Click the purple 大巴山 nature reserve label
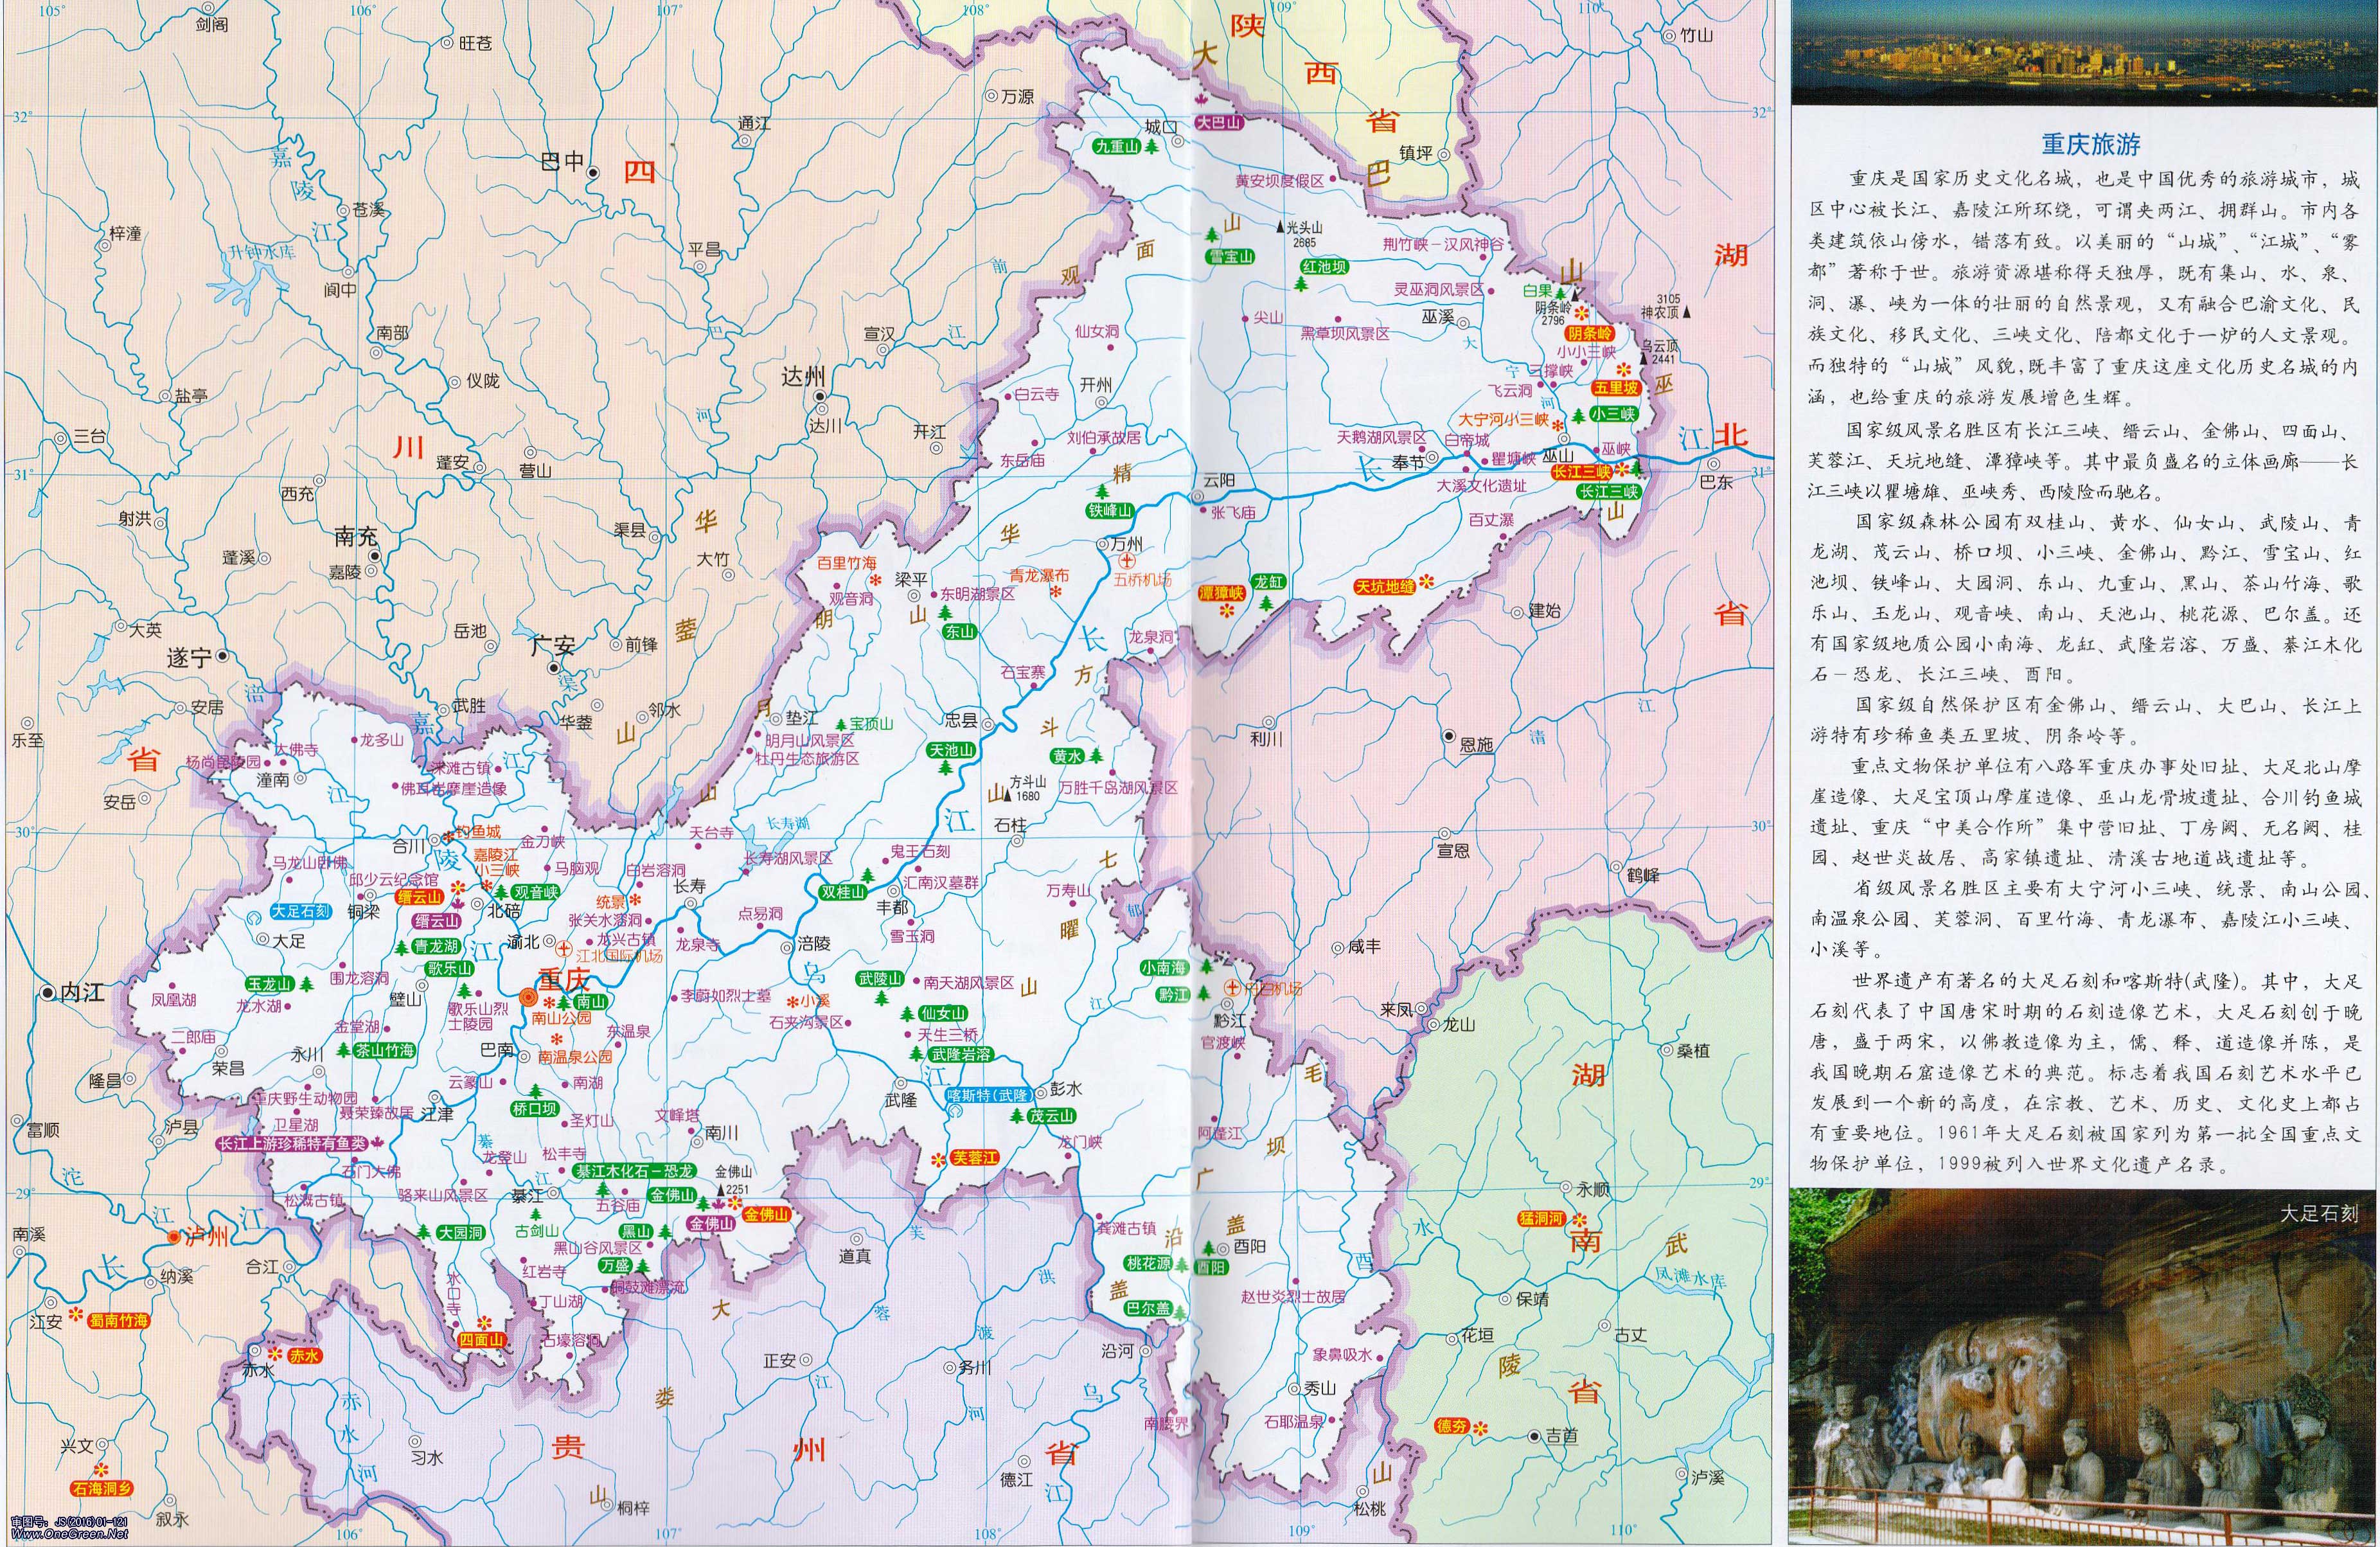Image resolution: width=2380 pixels, height=1547 pixels. pos(1219,123)
